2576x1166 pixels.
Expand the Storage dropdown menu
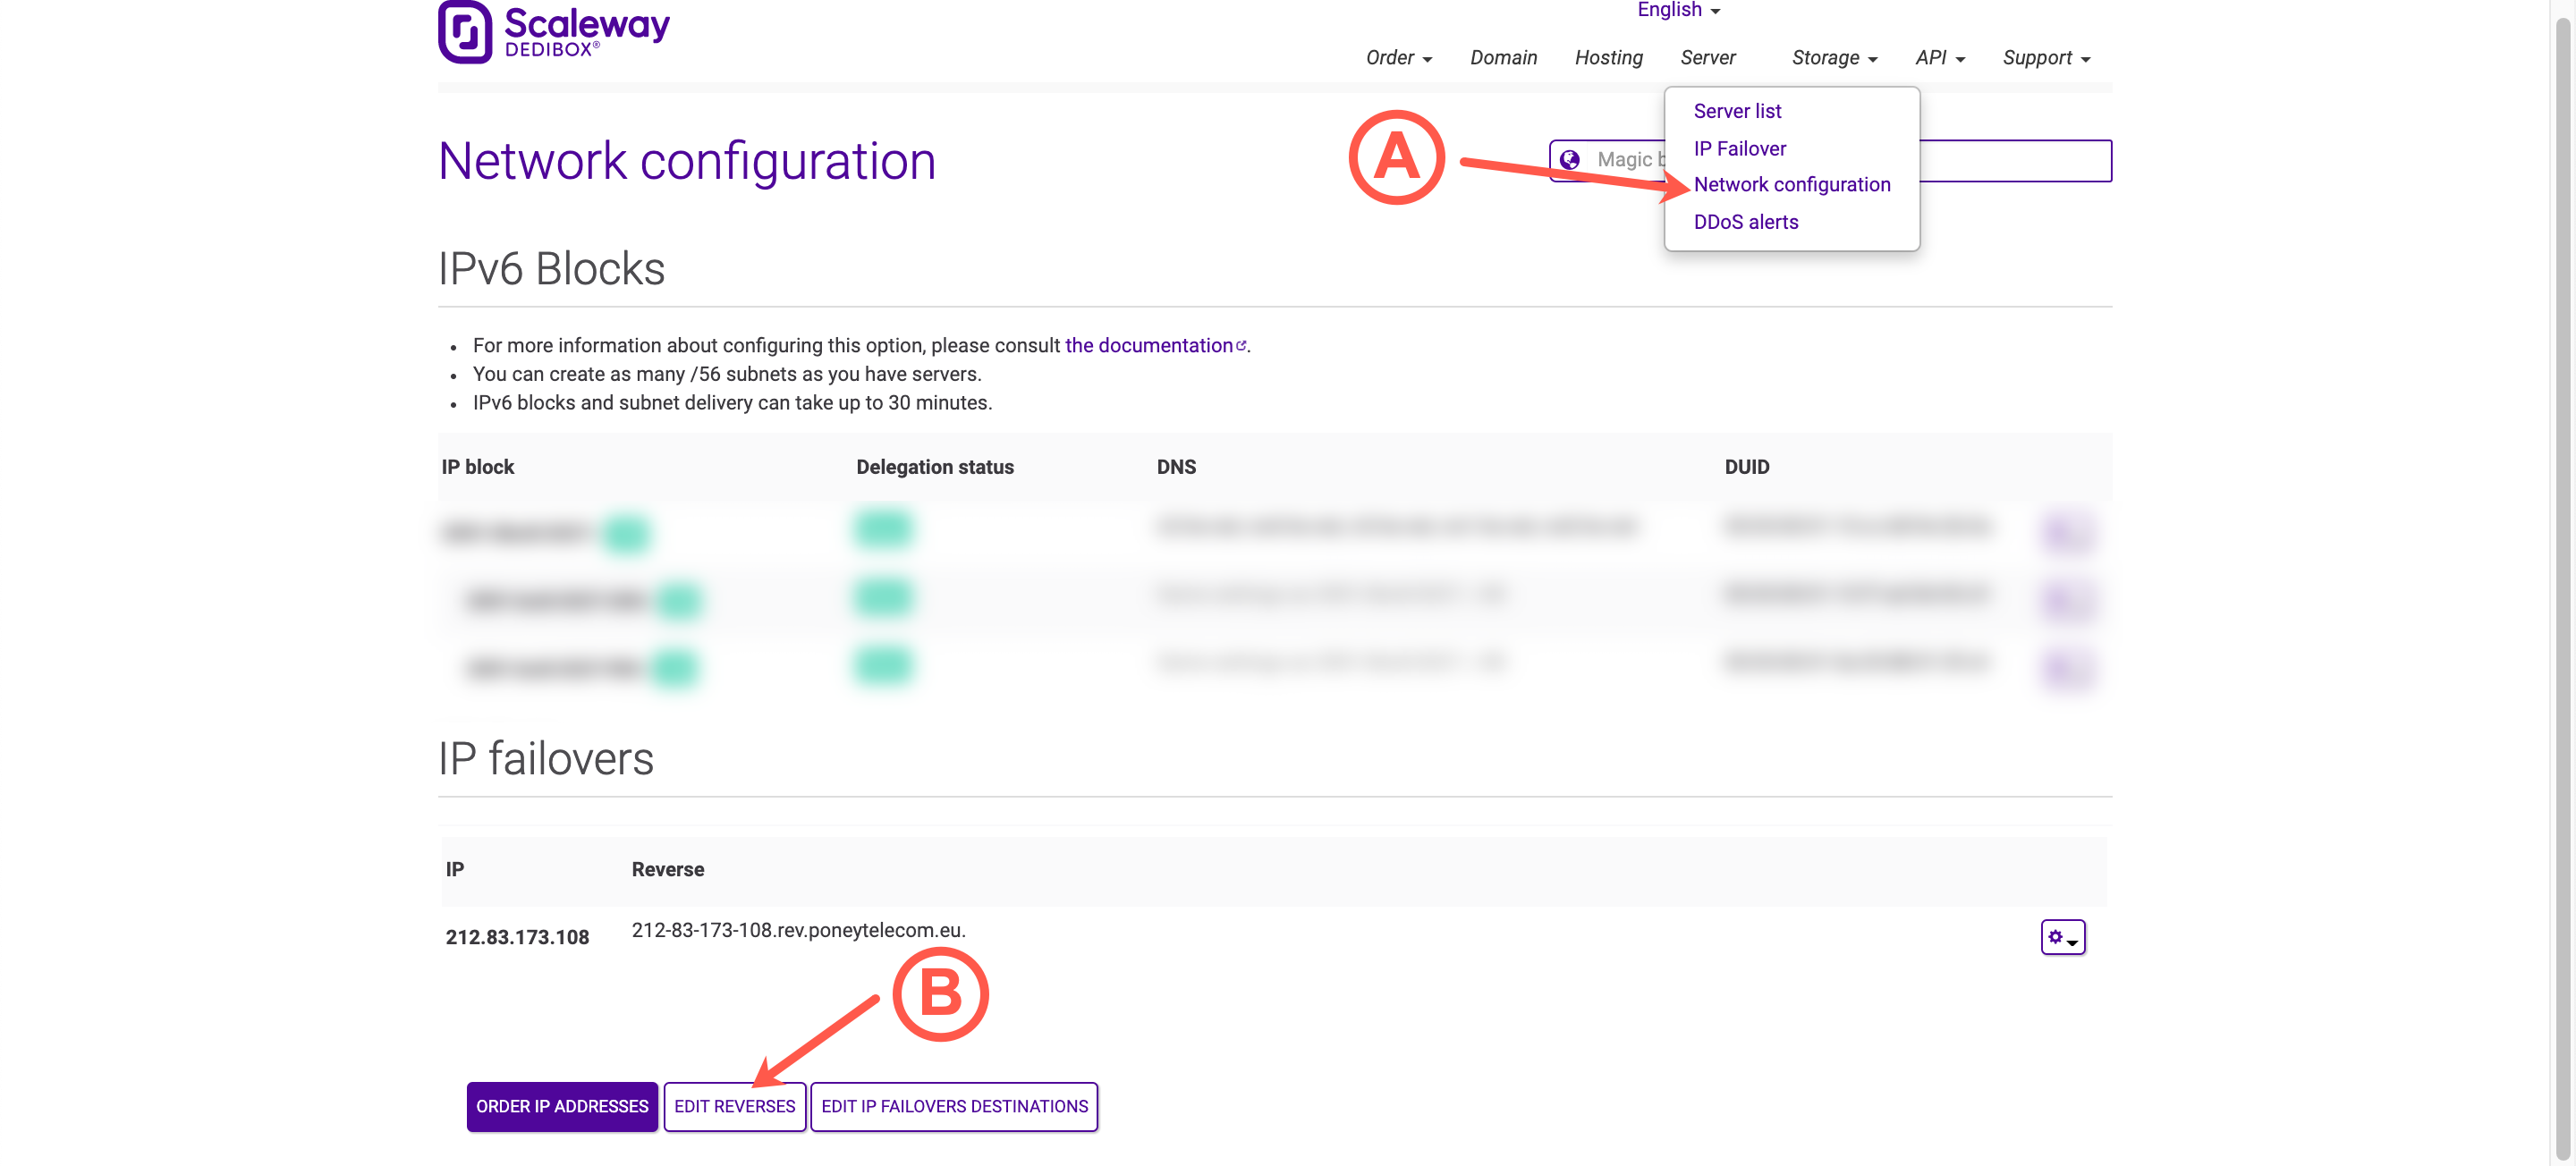[x=1834, y=57]
